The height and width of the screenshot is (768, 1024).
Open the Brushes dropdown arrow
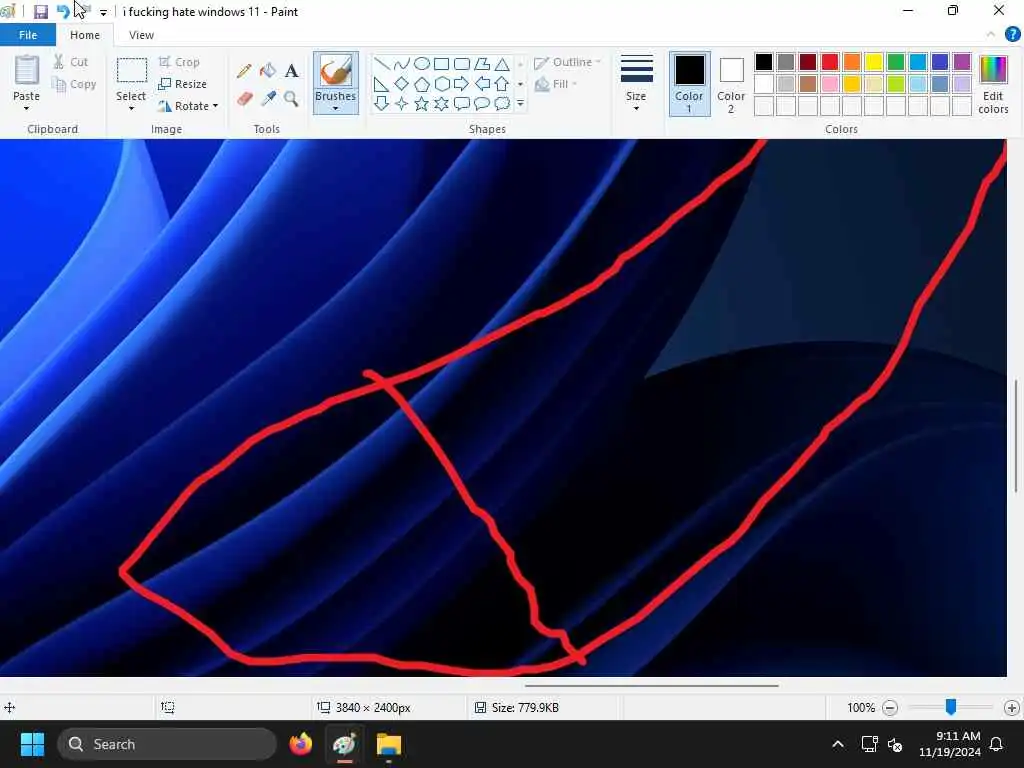(x=336, y=108)
